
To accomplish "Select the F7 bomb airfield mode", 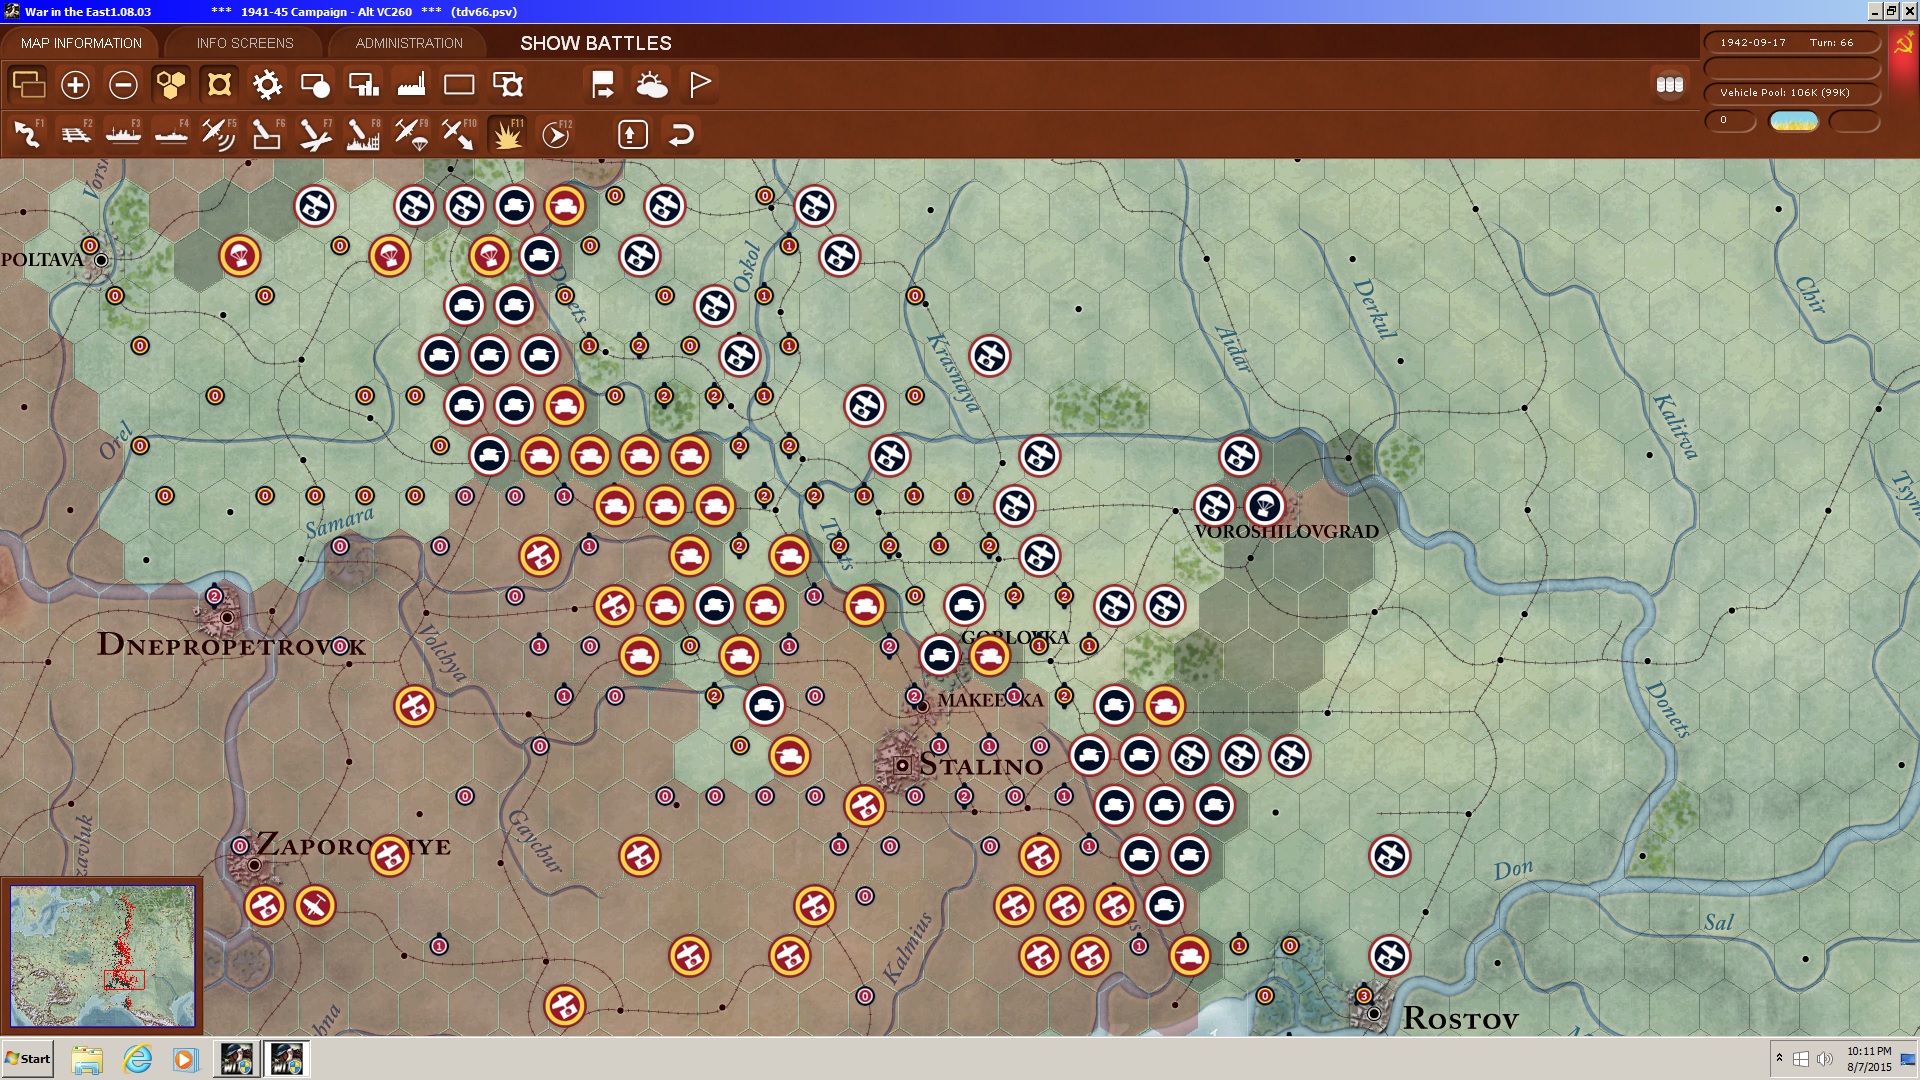I will click(315, 134).
